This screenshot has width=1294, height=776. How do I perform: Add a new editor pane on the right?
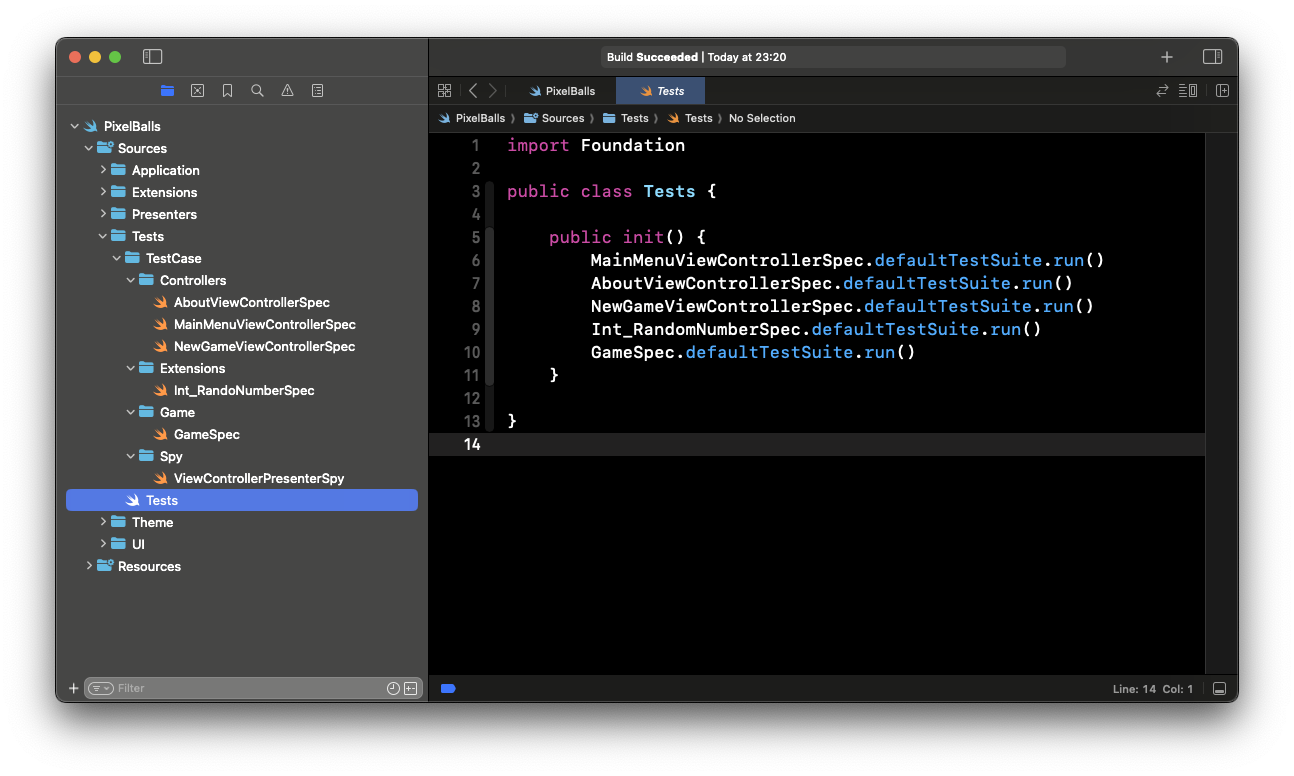tap(1222, 90)
